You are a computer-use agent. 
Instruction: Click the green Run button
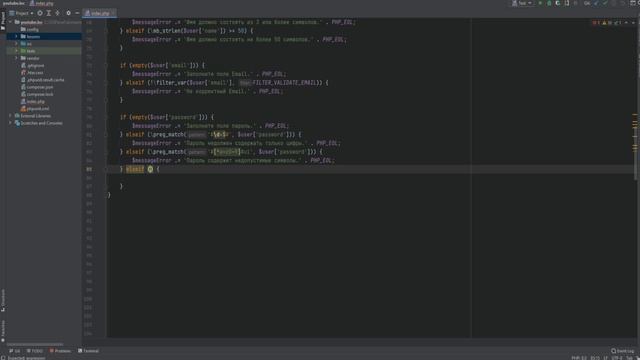(x=540, y=3)
